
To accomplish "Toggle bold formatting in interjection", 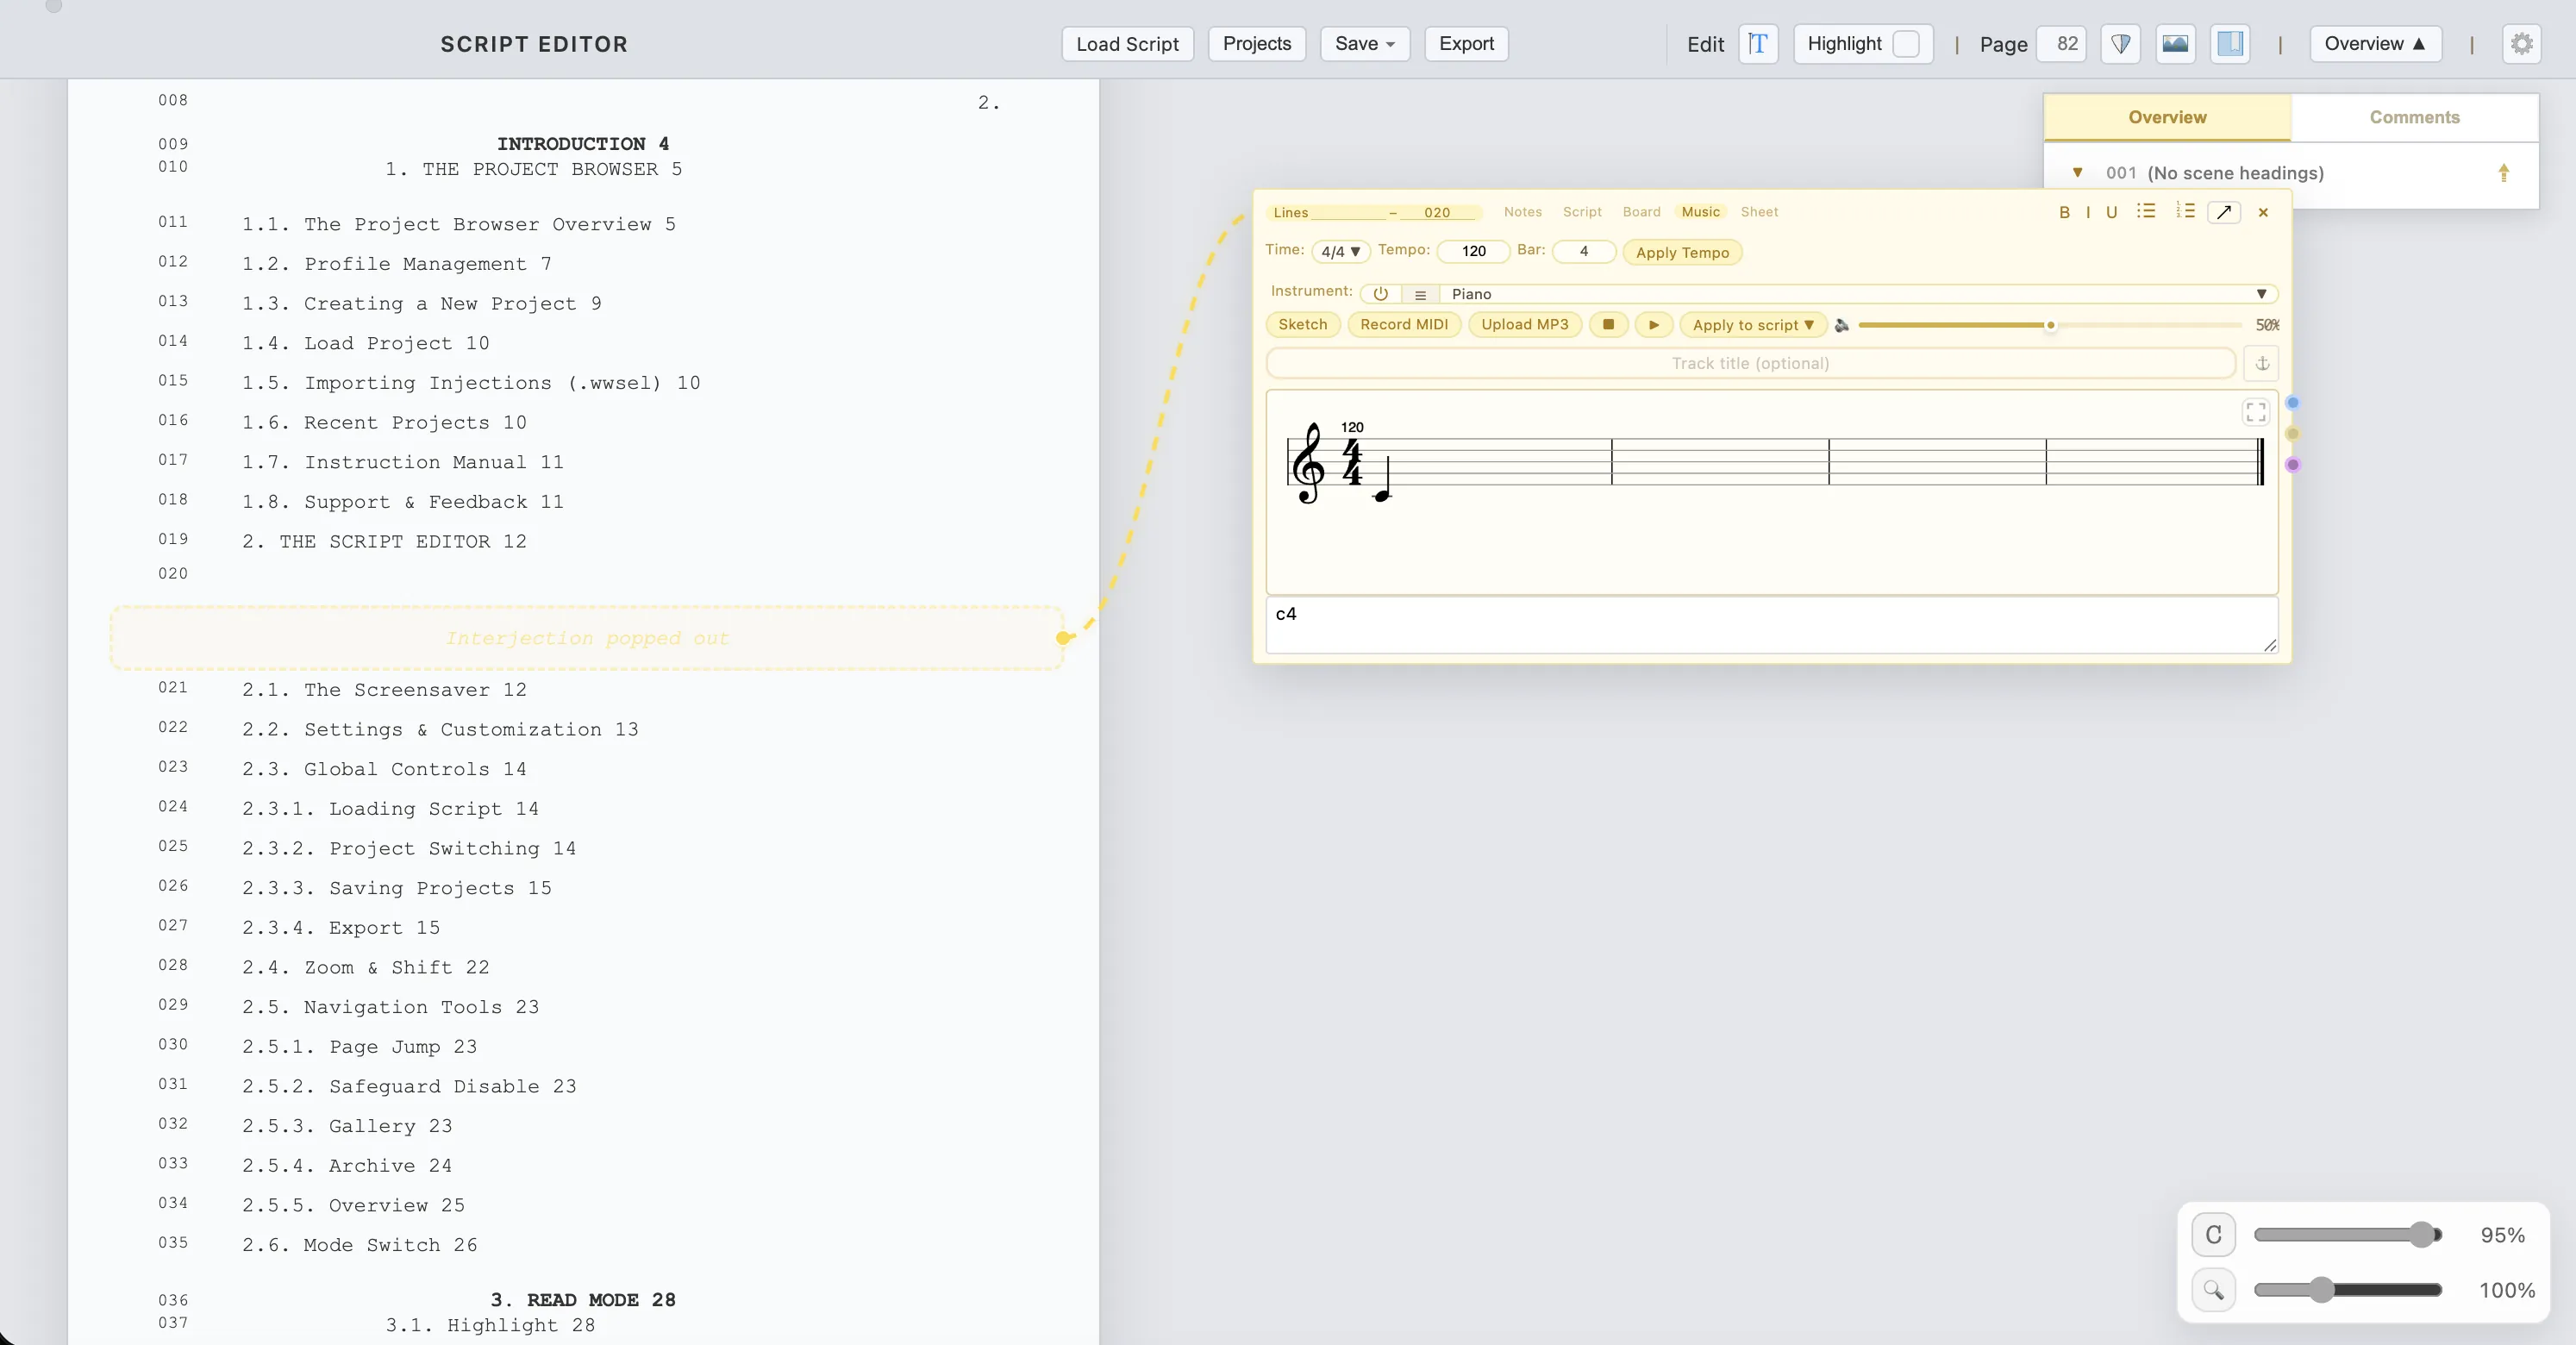I will [2064, 212].
